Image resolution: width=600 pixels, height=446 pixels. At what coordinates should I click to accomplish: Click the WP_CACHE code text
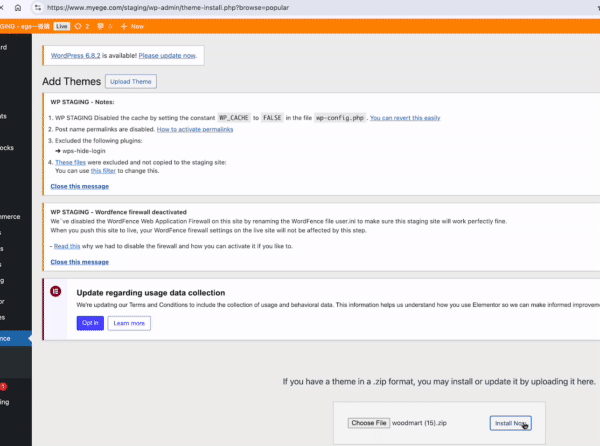click(x=234, y=118)
